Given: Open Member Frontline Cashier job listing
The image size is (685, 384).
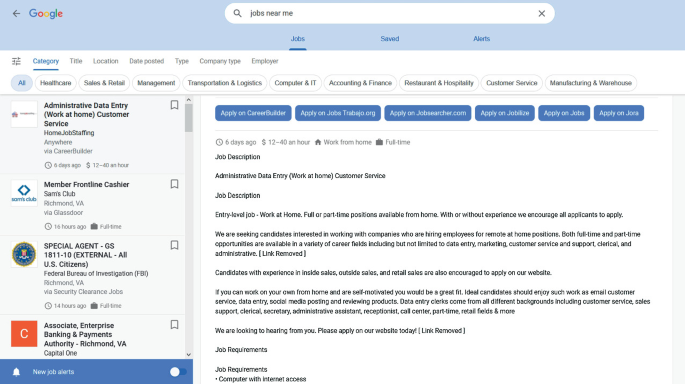Looking at the screenshot, I should (86, 184).
